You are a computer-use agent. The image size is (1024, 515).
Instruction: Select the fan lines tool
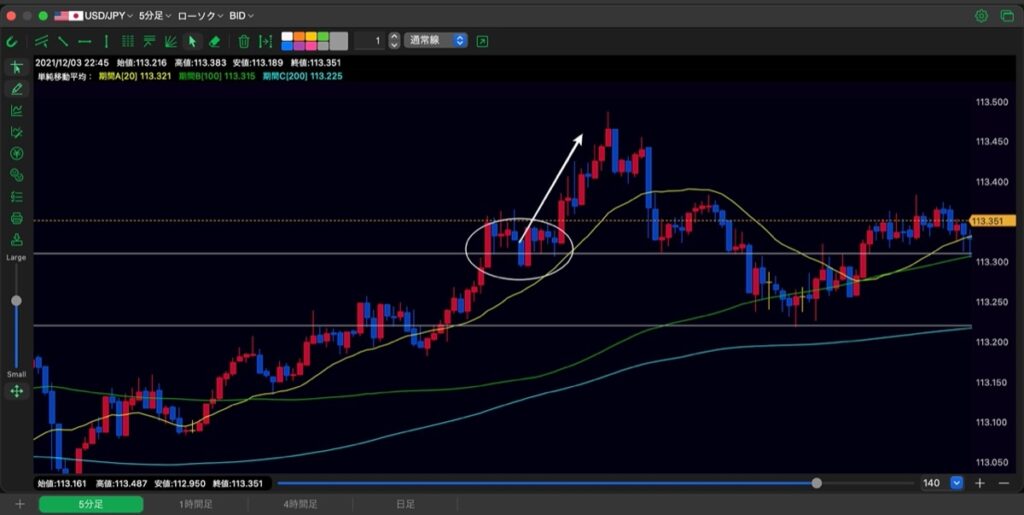click(170, 41)
